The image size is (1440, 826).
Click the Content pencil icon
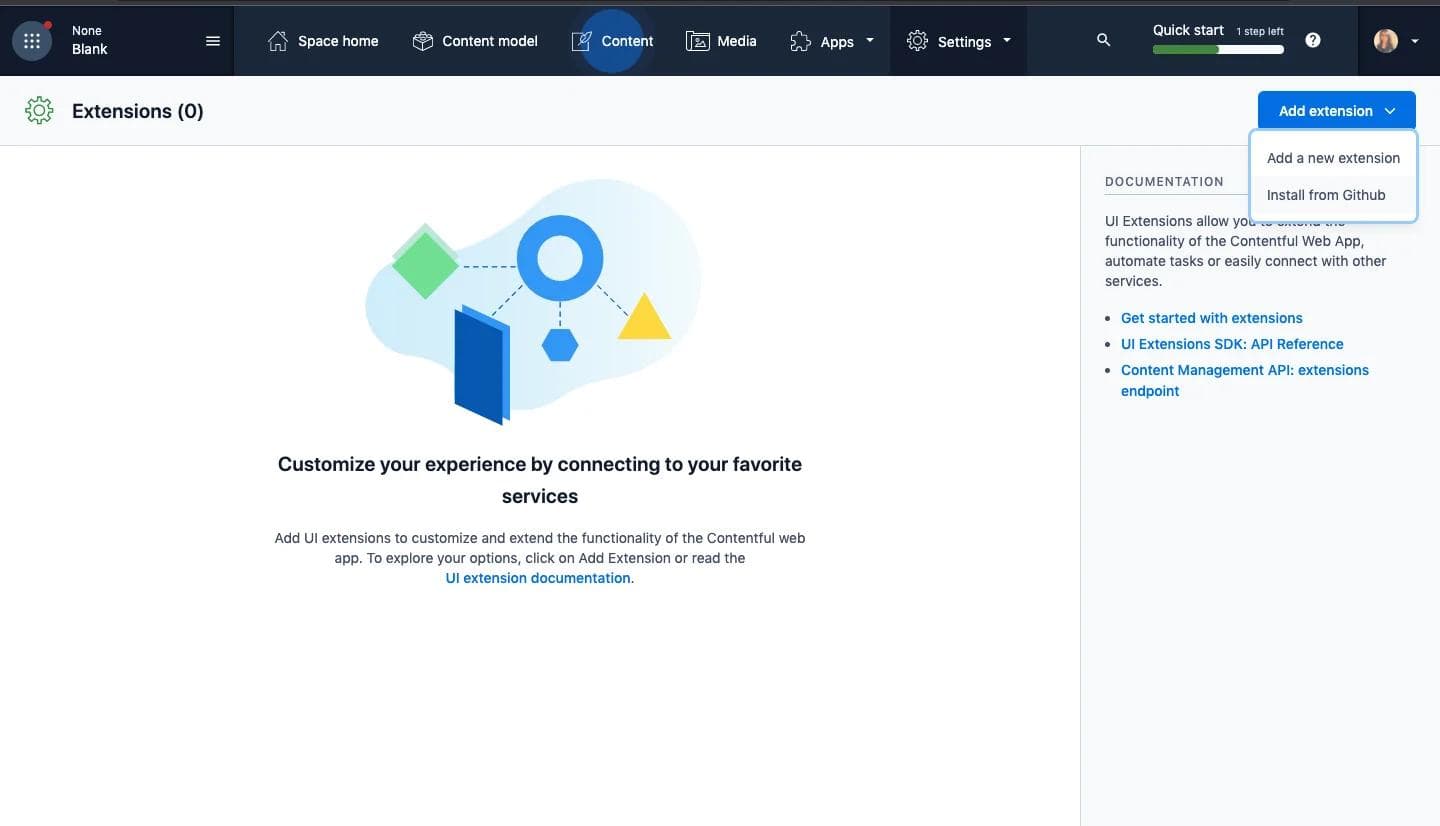point(581,41)
